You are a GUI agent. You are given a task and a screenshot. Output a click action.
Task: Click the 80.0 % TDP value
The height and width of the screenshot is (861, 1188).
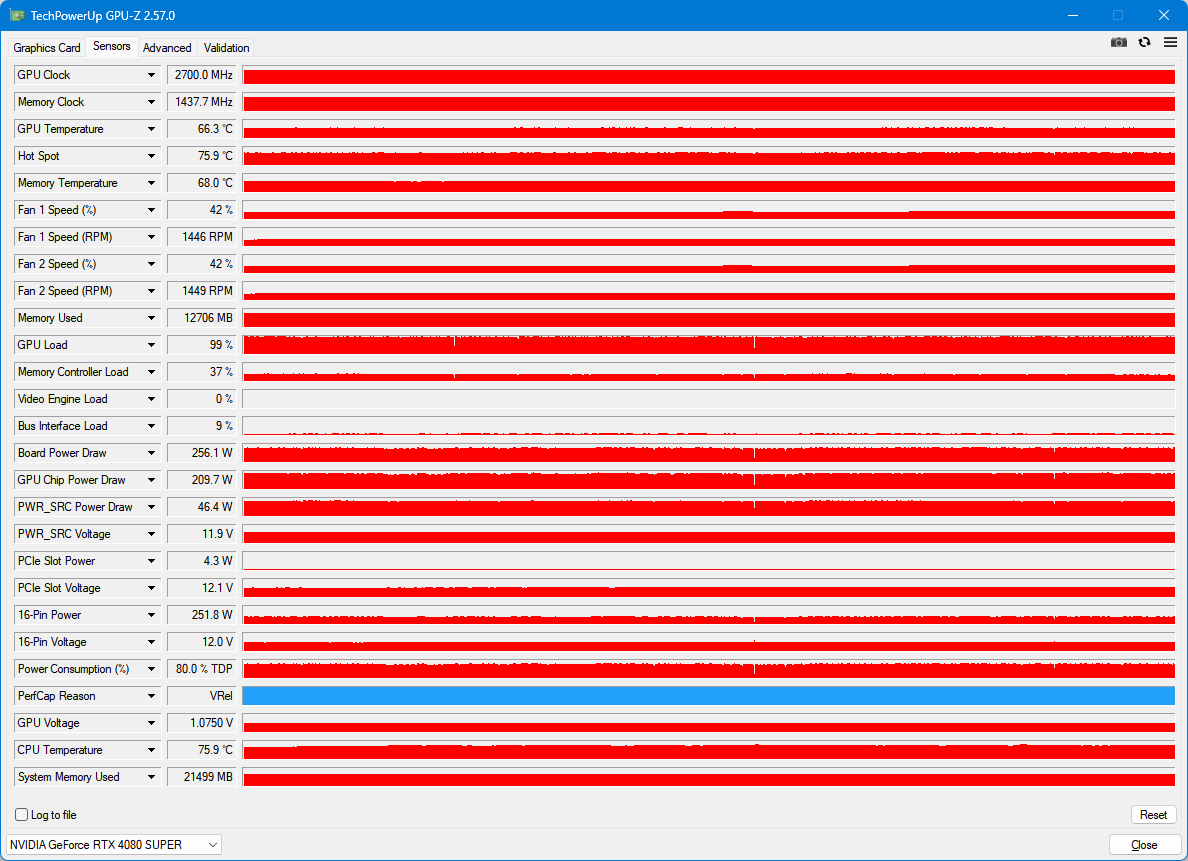pyautogui.click(x=202, y=669)
